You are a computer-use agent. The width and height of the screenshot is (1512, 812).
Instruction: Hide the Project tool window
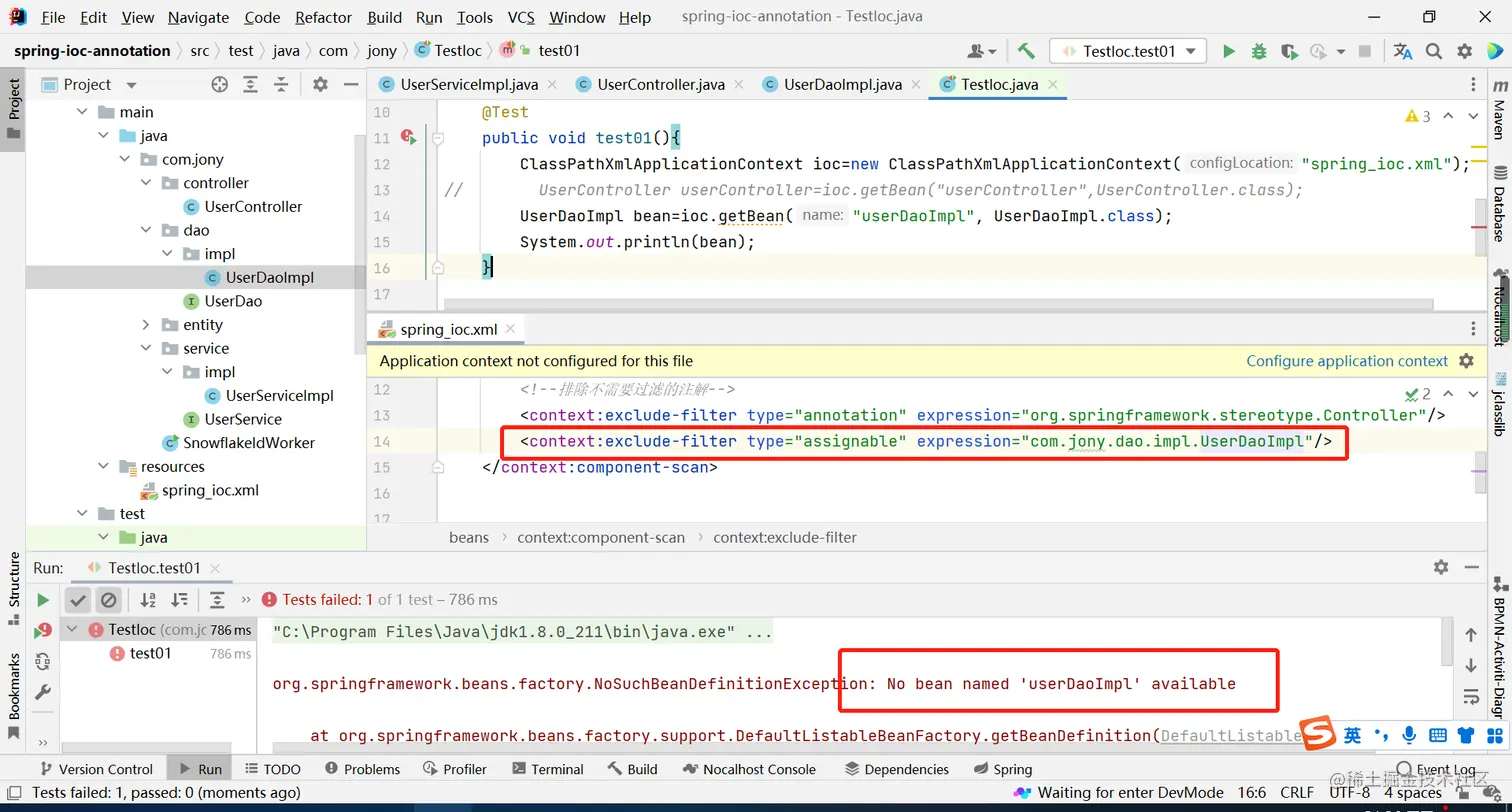click(x=349, y=85)
